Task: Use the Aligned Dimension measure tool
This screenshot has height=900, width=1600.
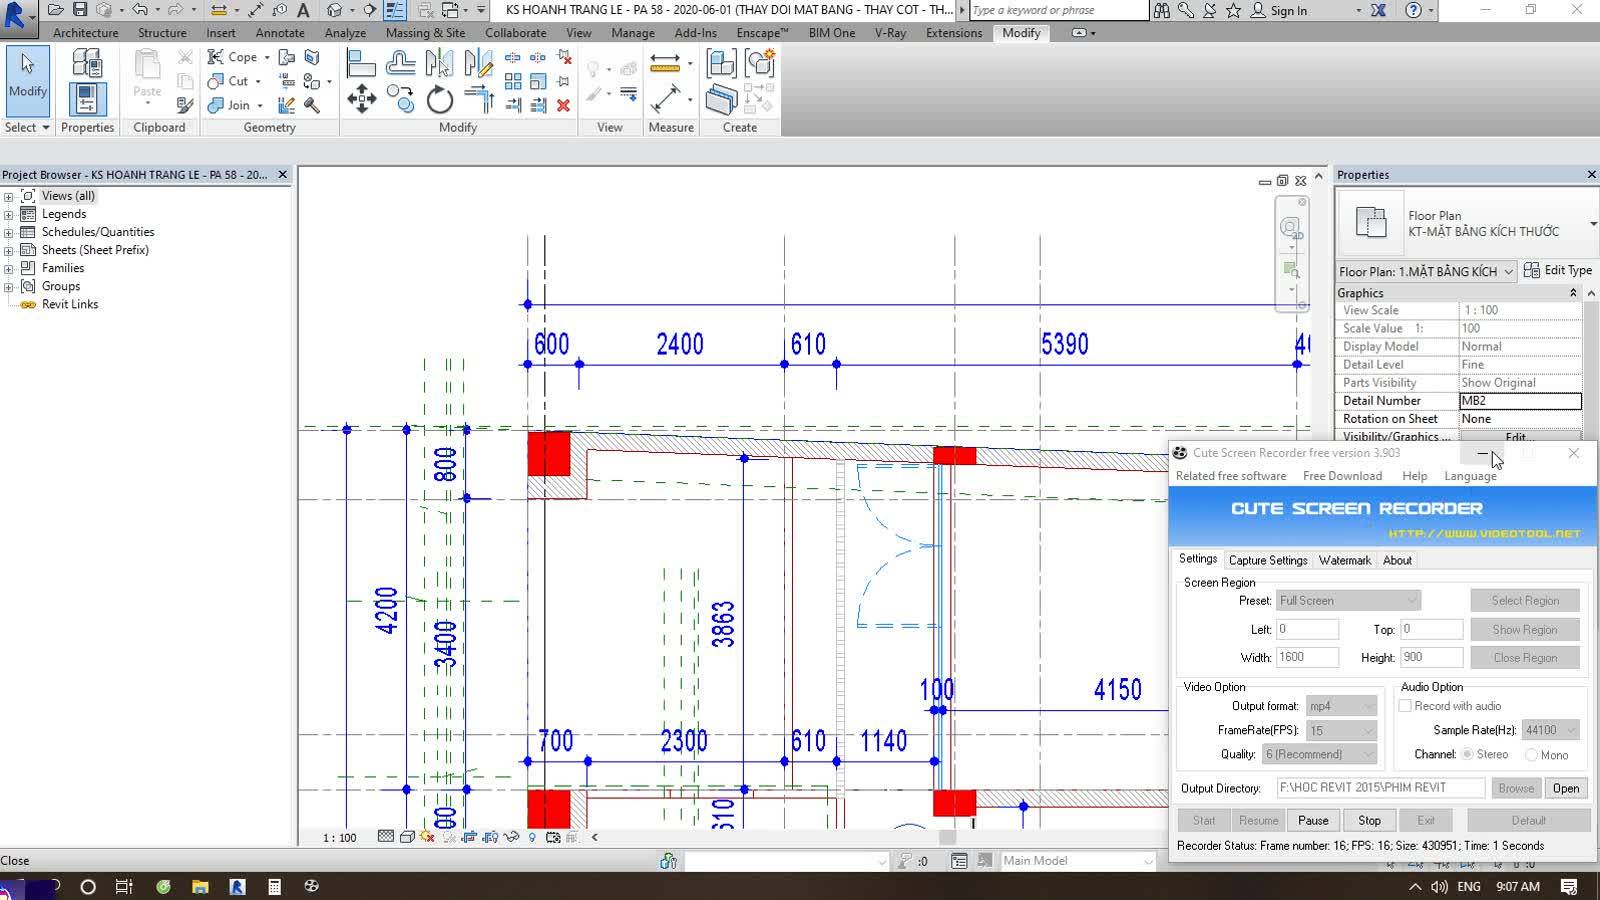Action: (x=665, y=64)
